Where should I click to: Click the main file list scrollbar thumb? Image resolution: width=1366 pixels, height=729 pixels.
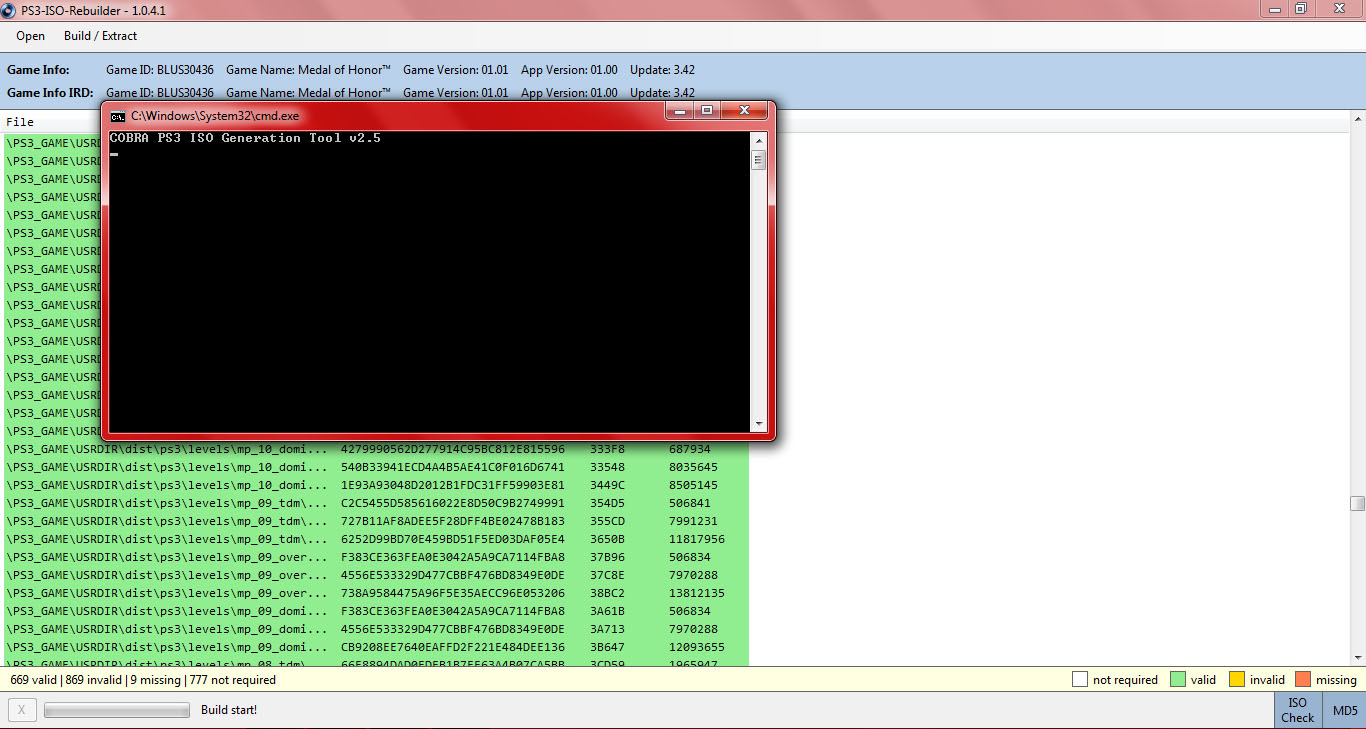(1356, 503)
